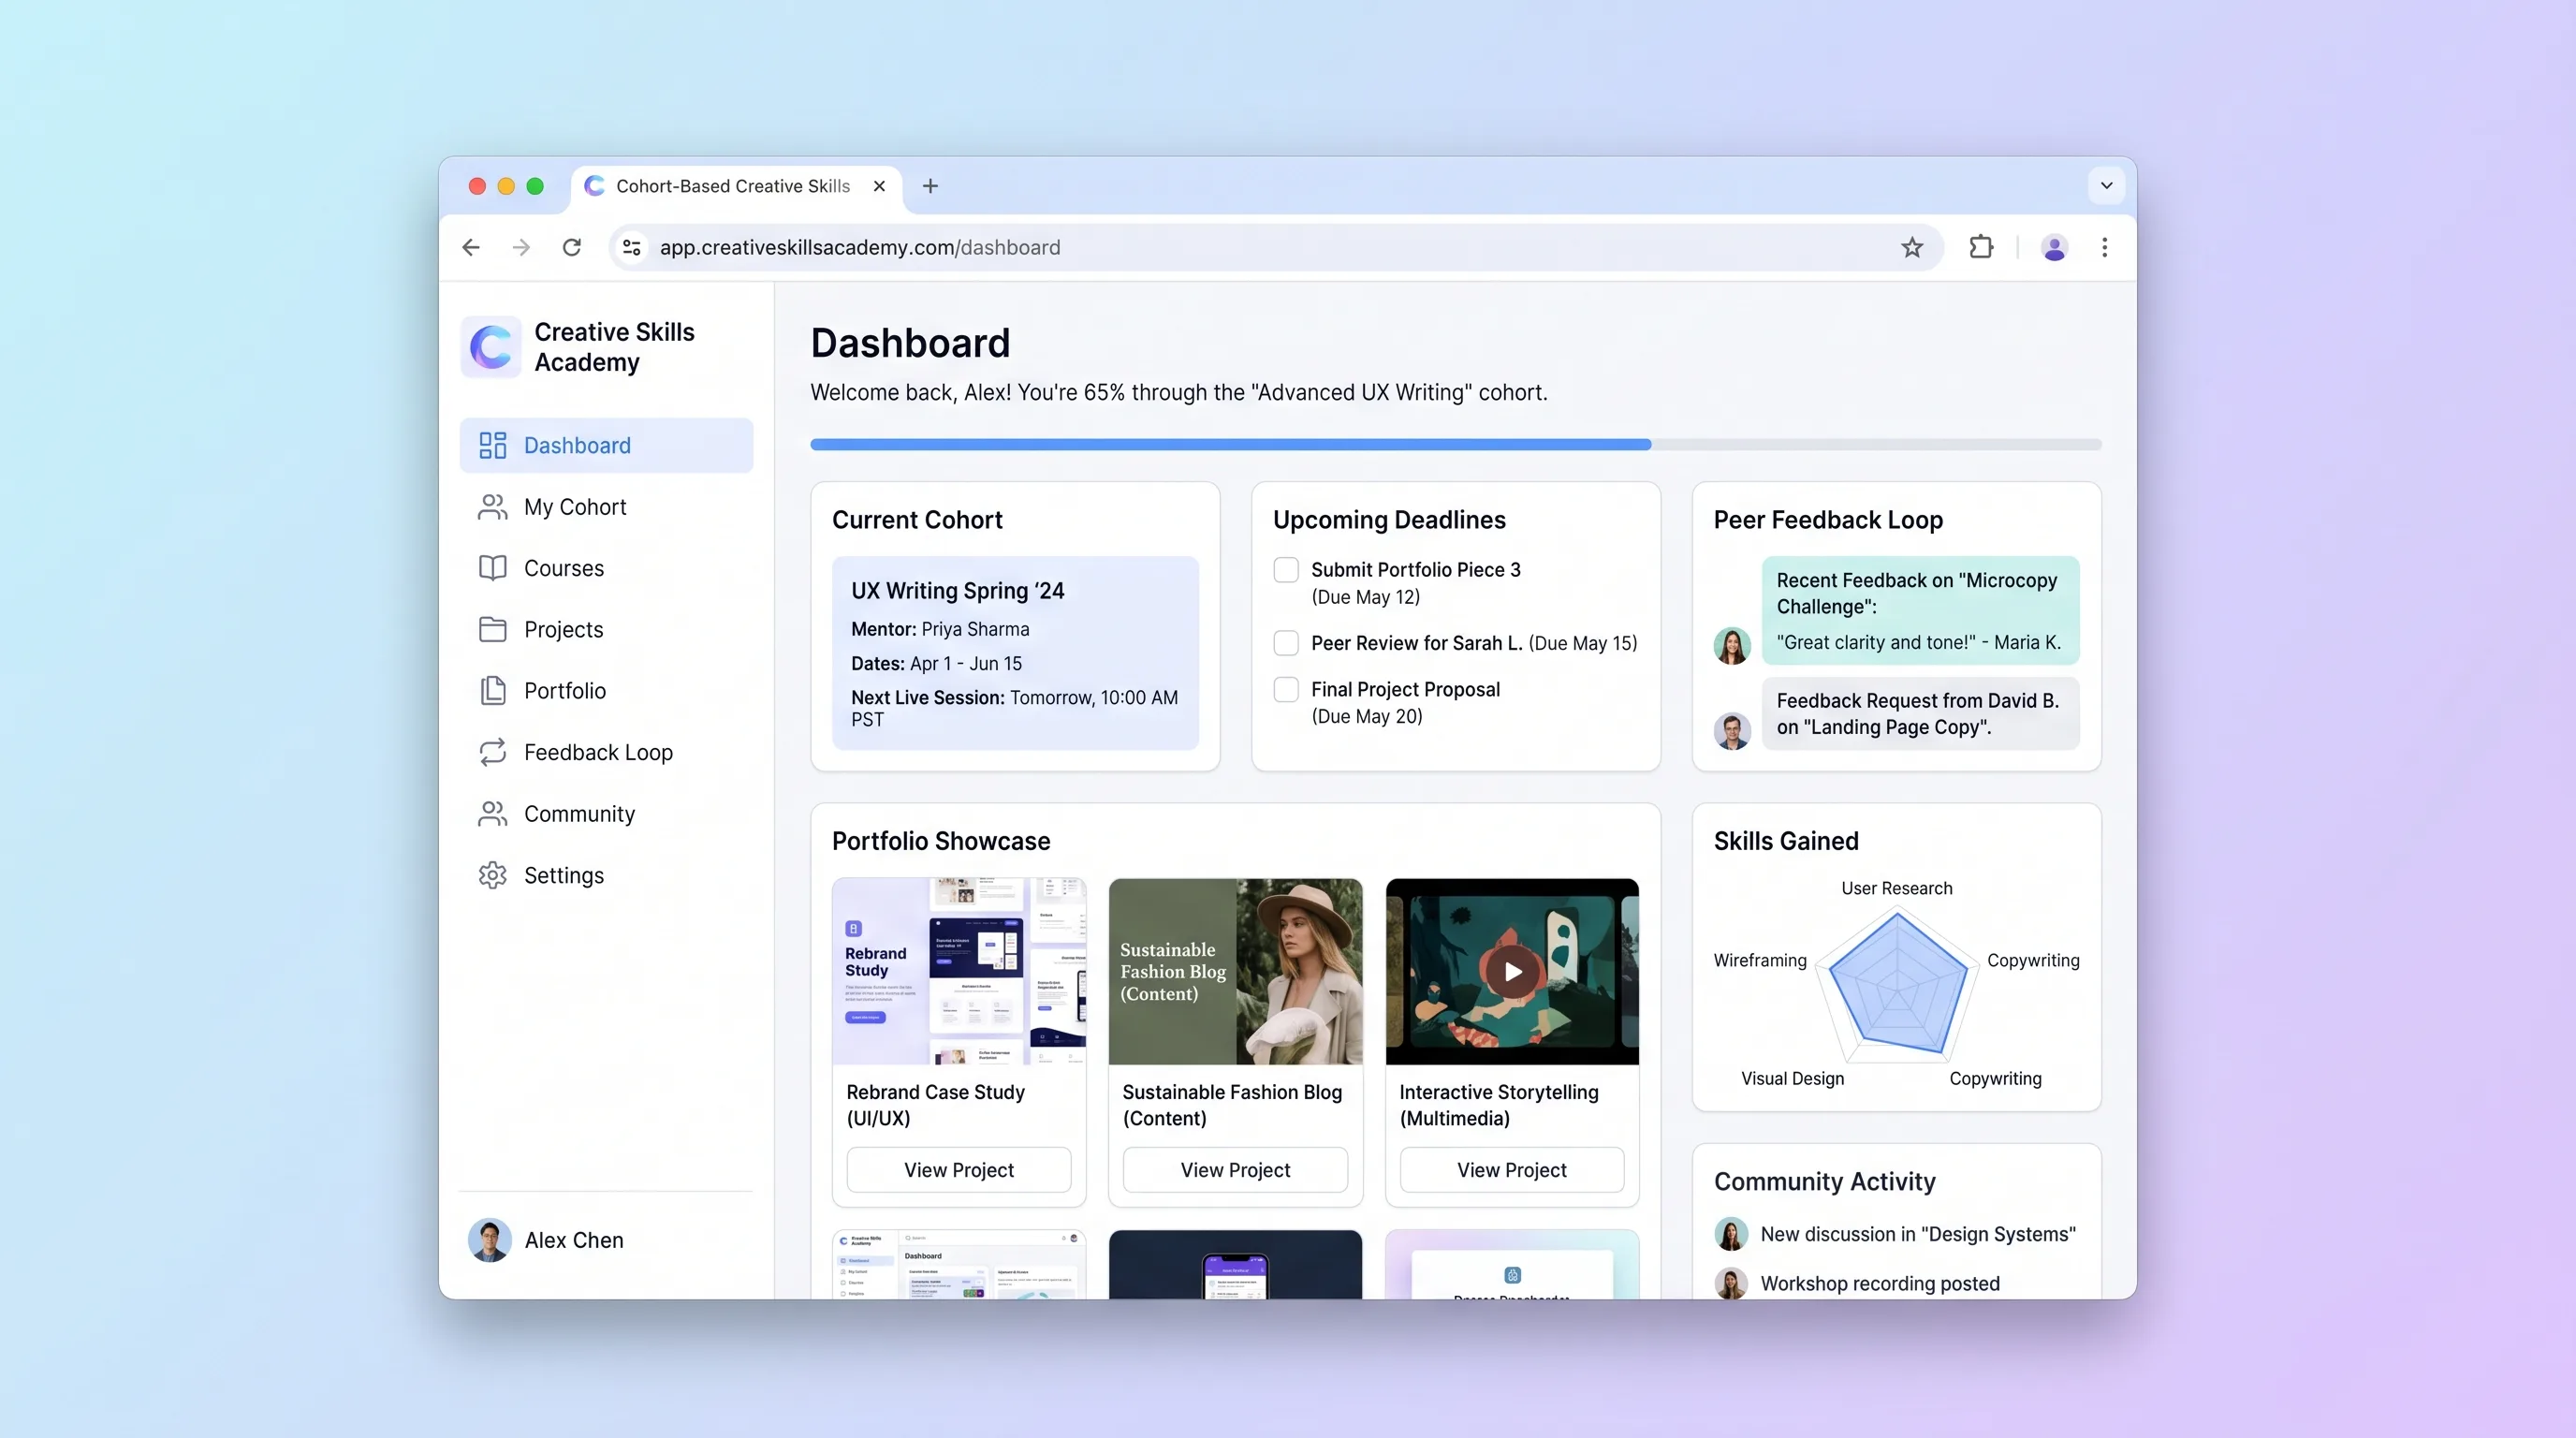Click the Upcoming Deadlines heading
Screen dimensions: 2576x1438
1389,520
